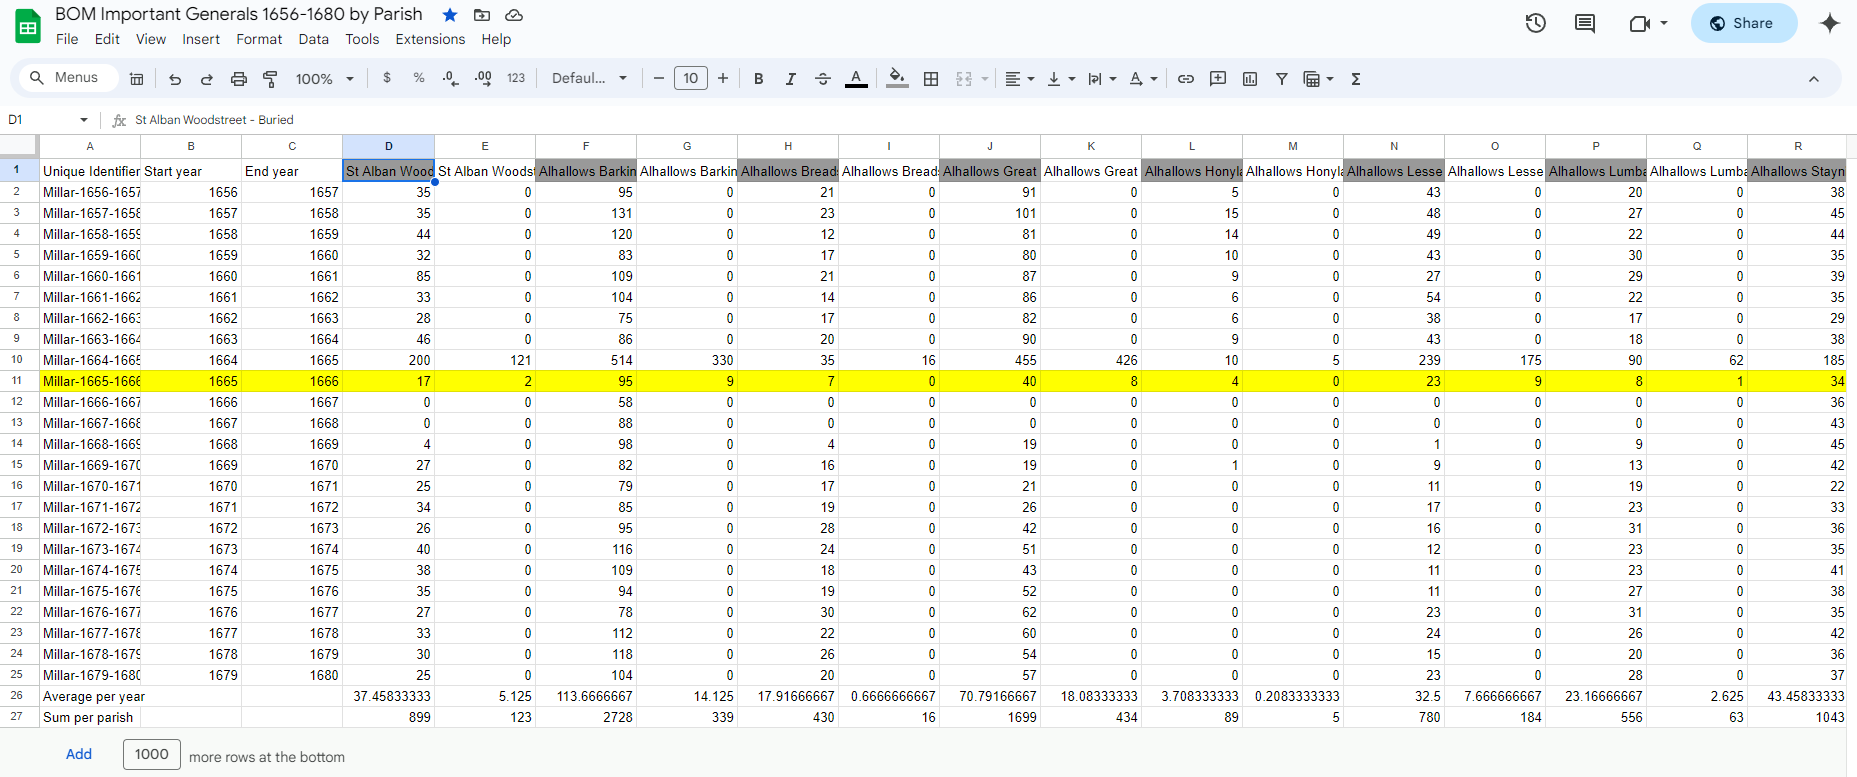
Task: Open fill color picker
Action: (x=897, y=79)
